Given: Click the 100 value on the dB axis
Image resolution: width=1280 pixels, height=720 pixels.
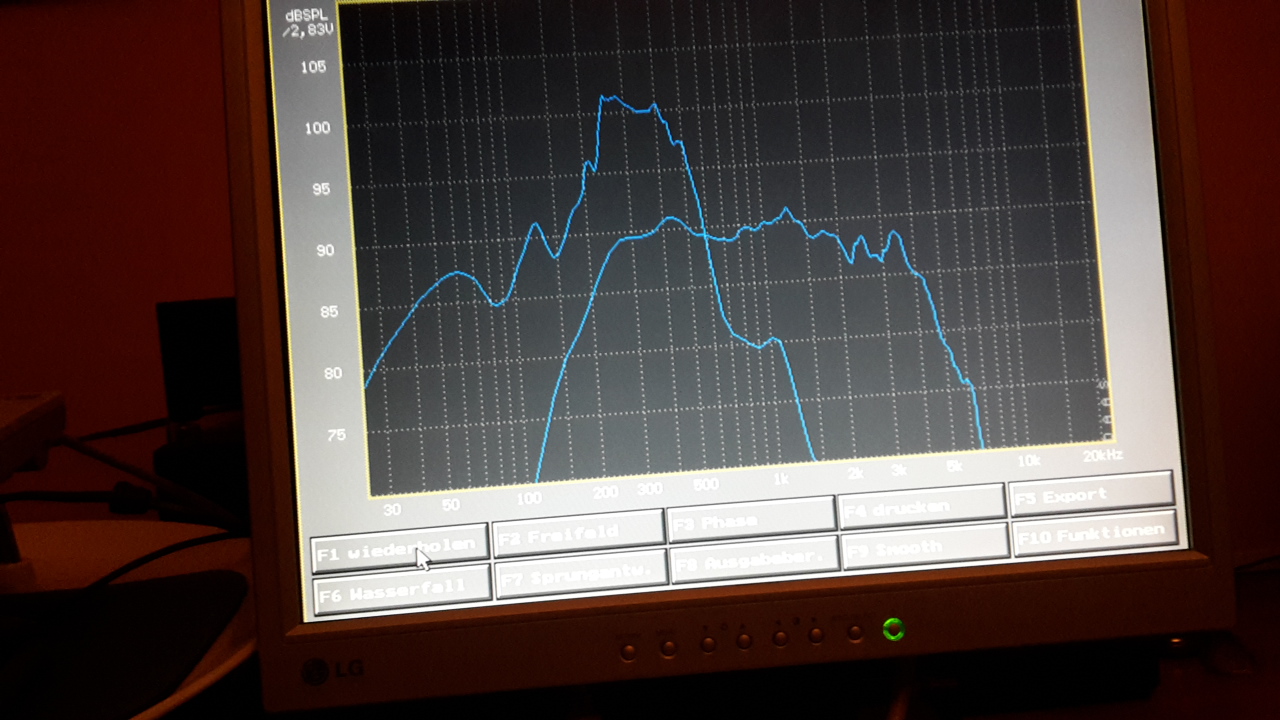Looking at the screenshot, I should coord(316,128).
